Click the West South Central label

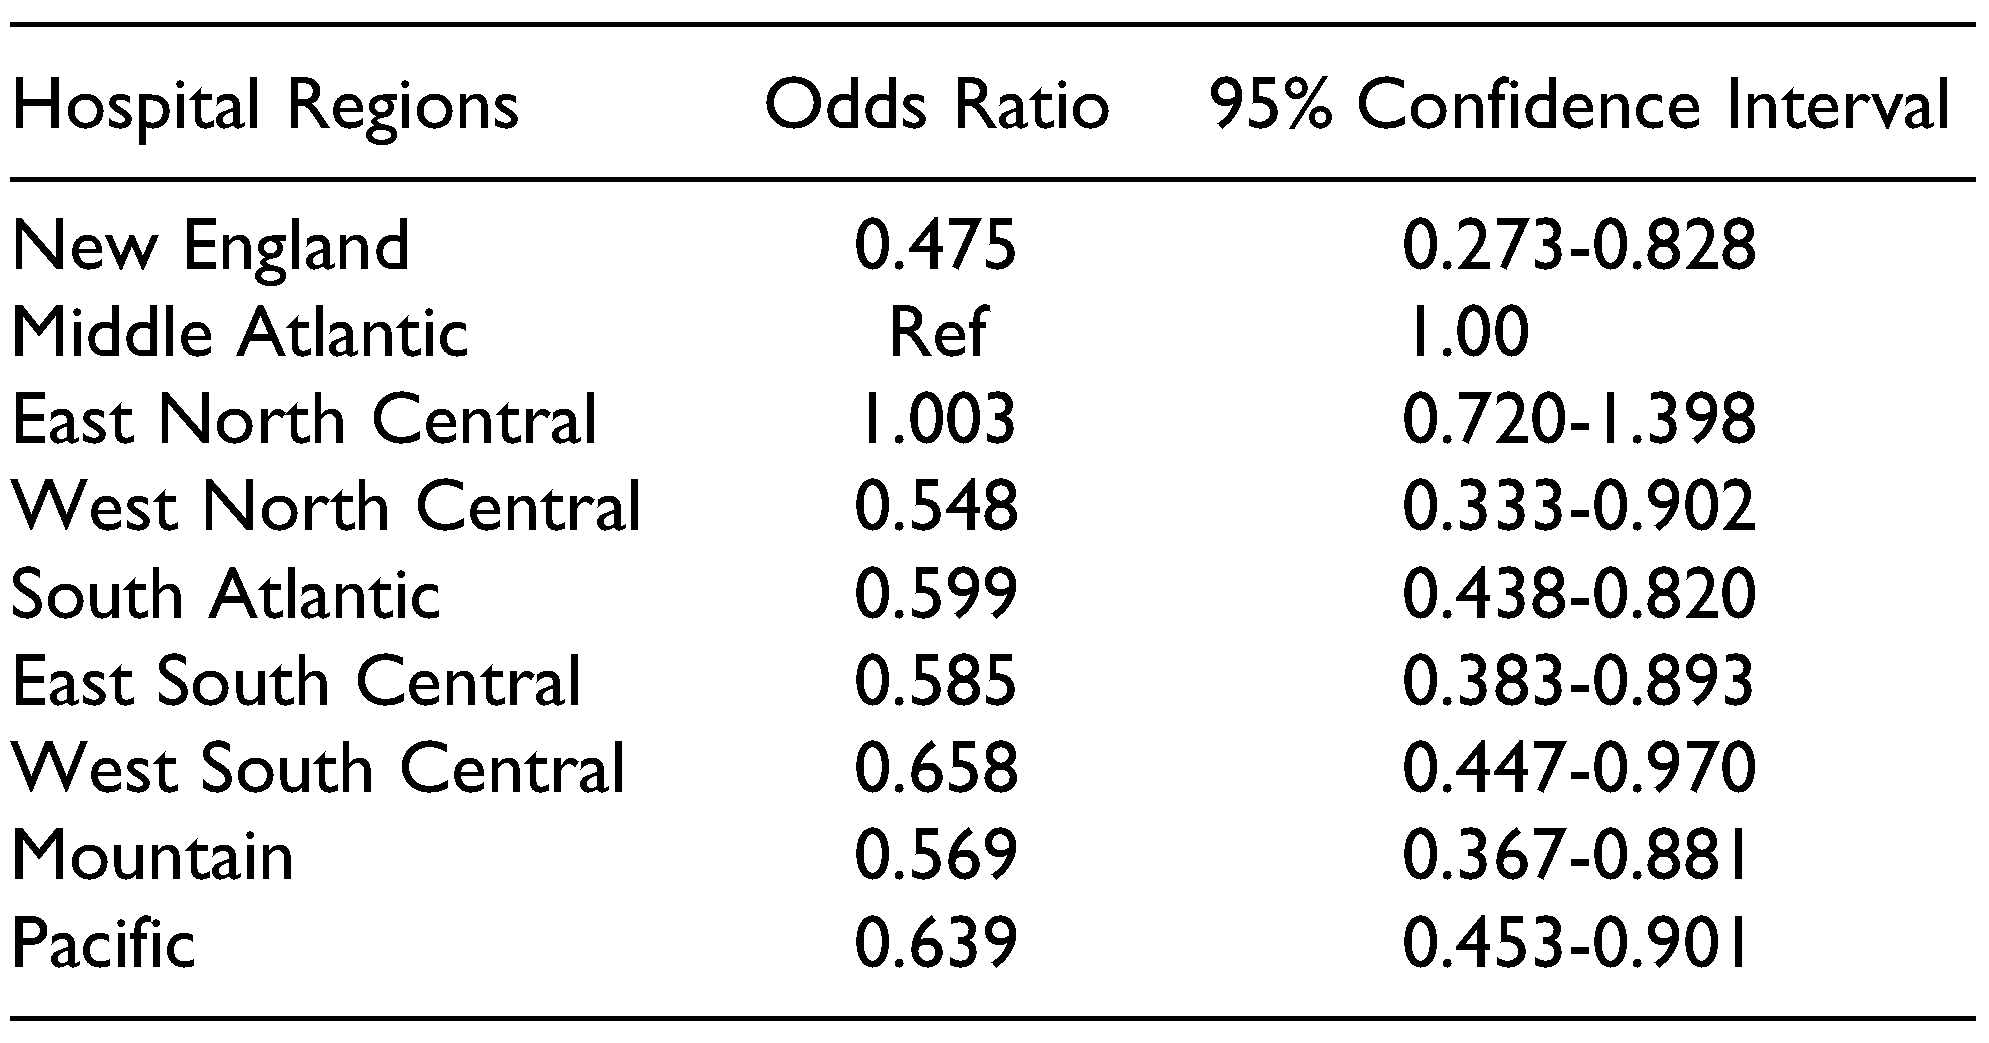click(319, 768)
